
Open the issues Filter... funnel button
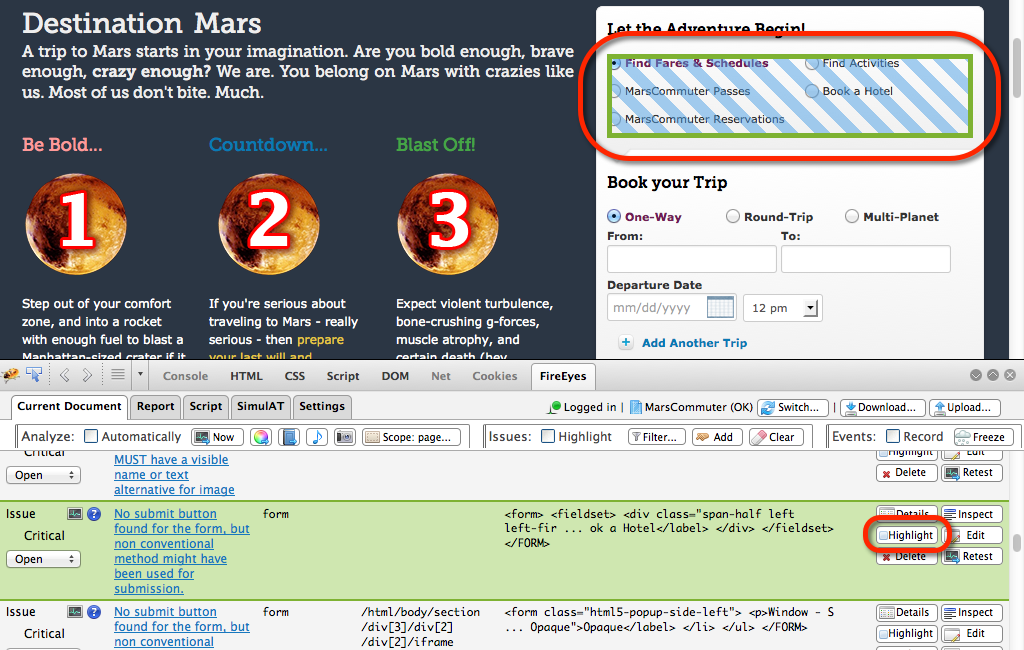(x=657, y=437)
